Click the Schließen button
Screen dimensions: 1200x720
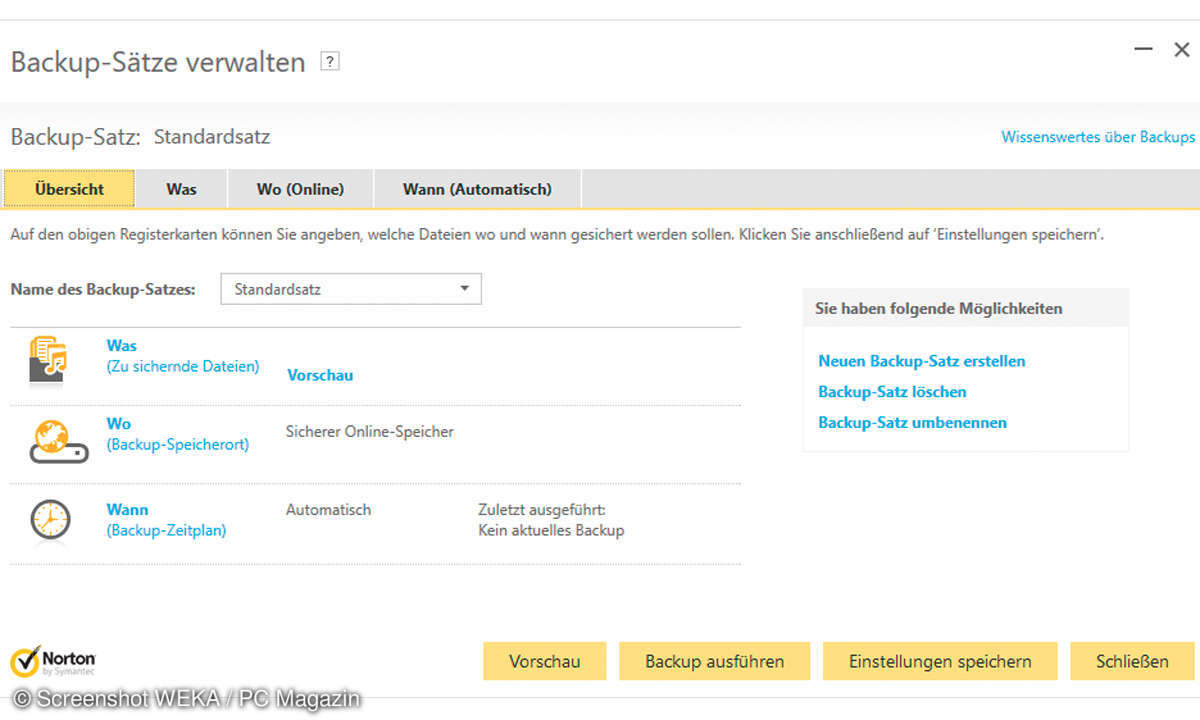(x=1132, y=661)
